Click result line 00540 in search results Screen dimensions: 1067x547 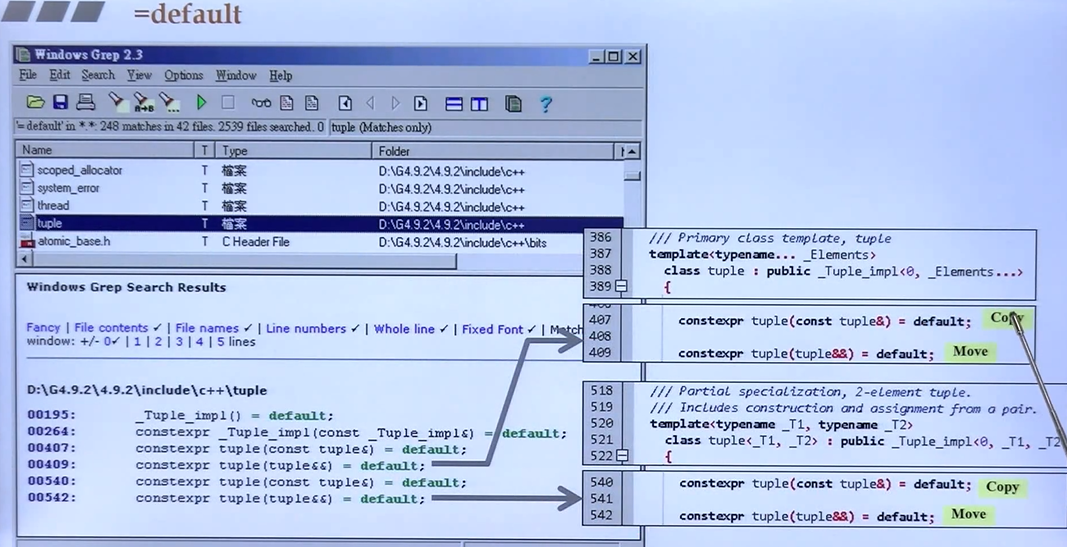pos(247,482)
